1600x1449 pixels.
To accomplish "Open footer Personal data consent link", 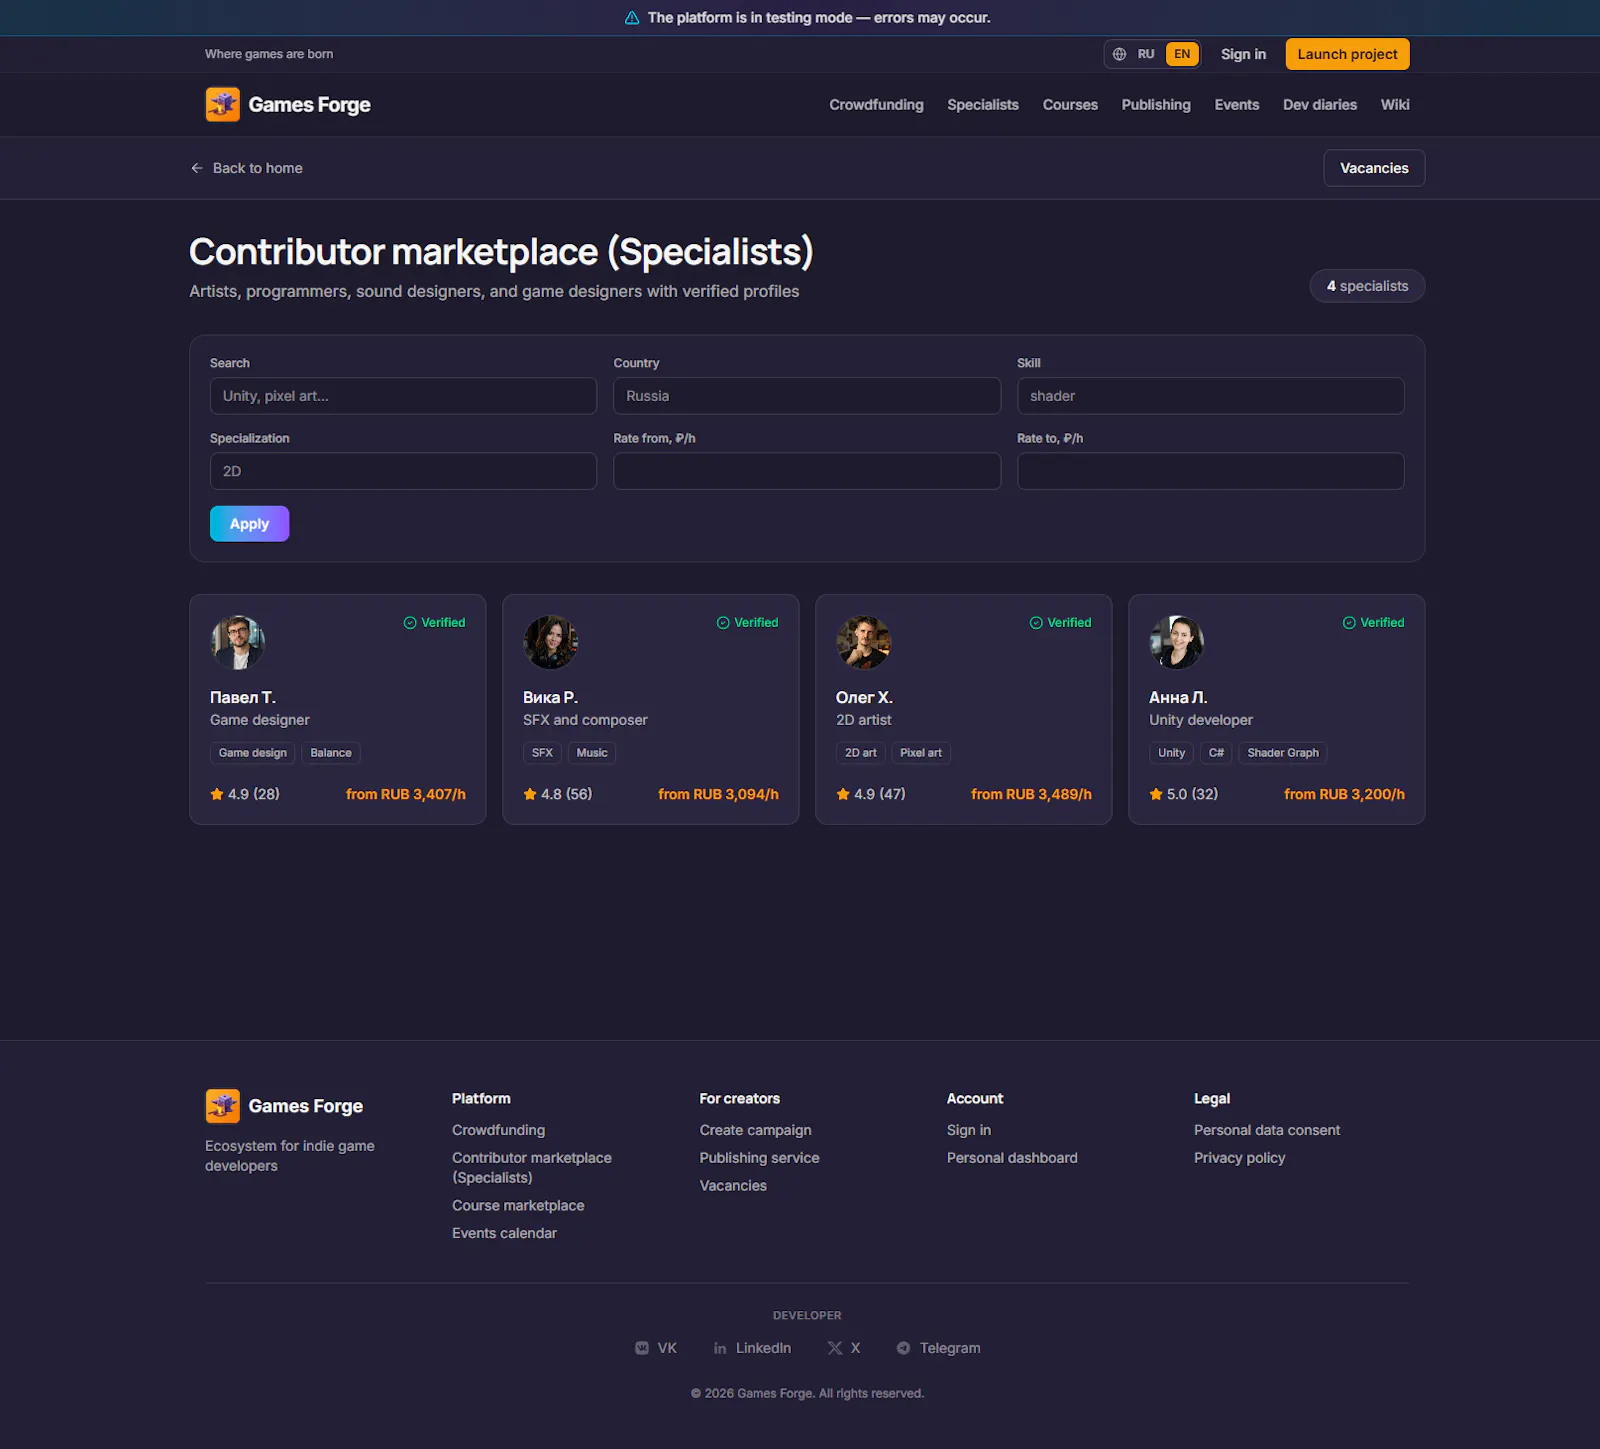I will pyautogui.click(x=1267, y=1130).
